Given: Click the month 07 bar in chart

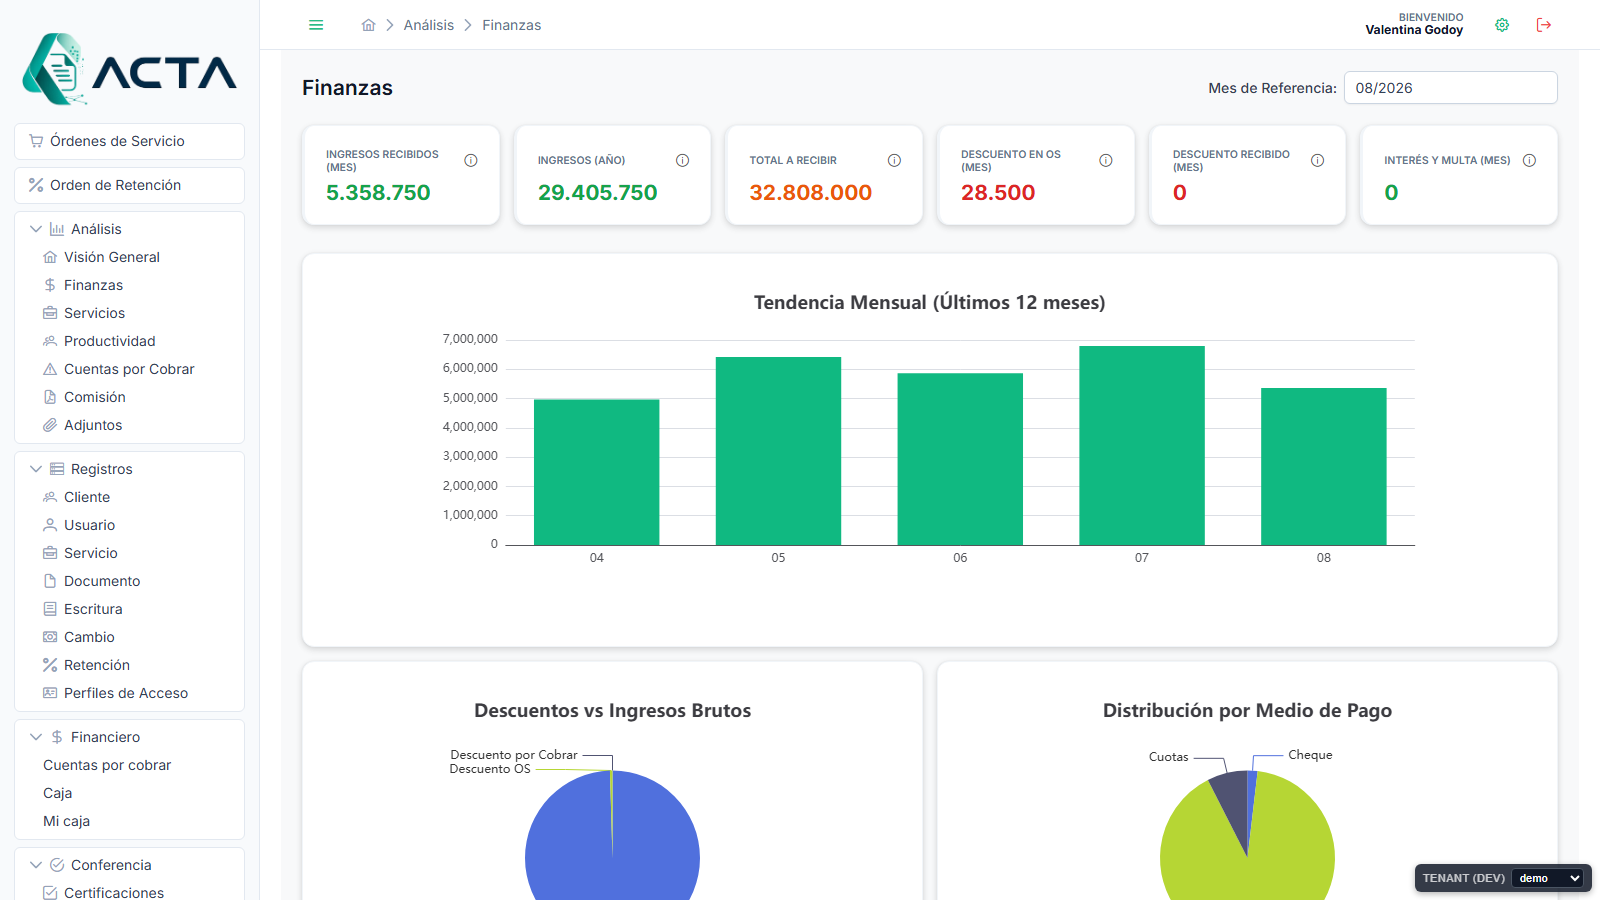Looking at the screenshot, I should pyautogui.click(x=1142, y=446).
